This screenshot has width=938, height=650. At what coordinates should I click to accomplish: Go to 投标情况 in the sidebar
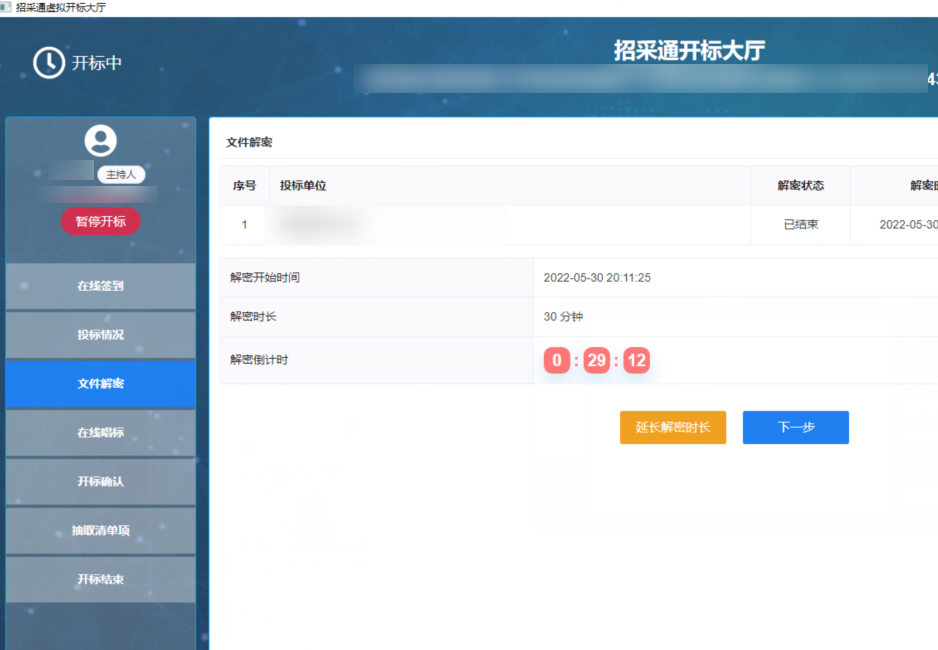[101, 335]
